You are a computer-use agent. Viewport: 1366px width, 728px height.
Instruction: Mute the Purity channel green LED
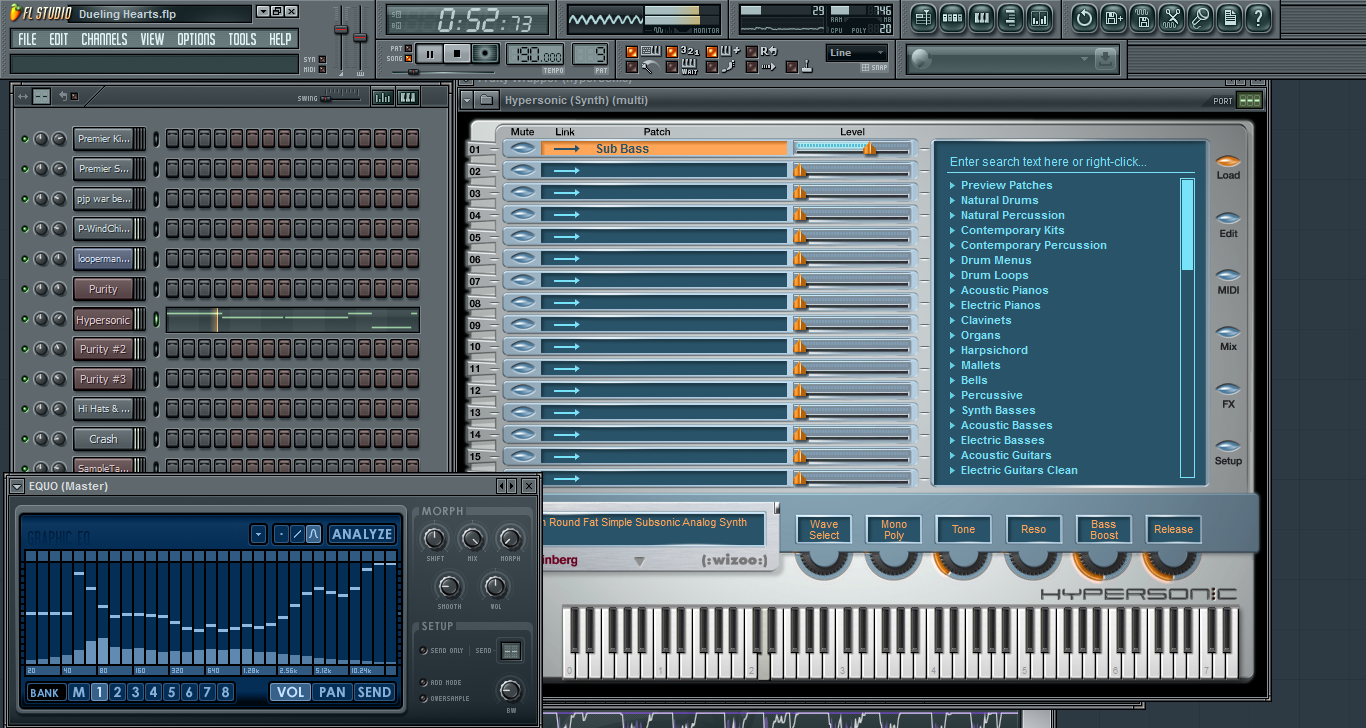tap(25, 289)
